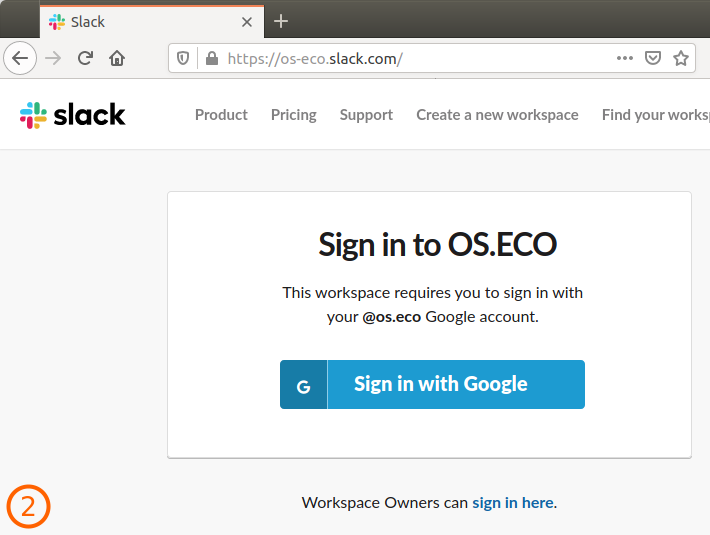Focus the URL address bar
This screenshot has width=710, height=535.
coord(400,58)
